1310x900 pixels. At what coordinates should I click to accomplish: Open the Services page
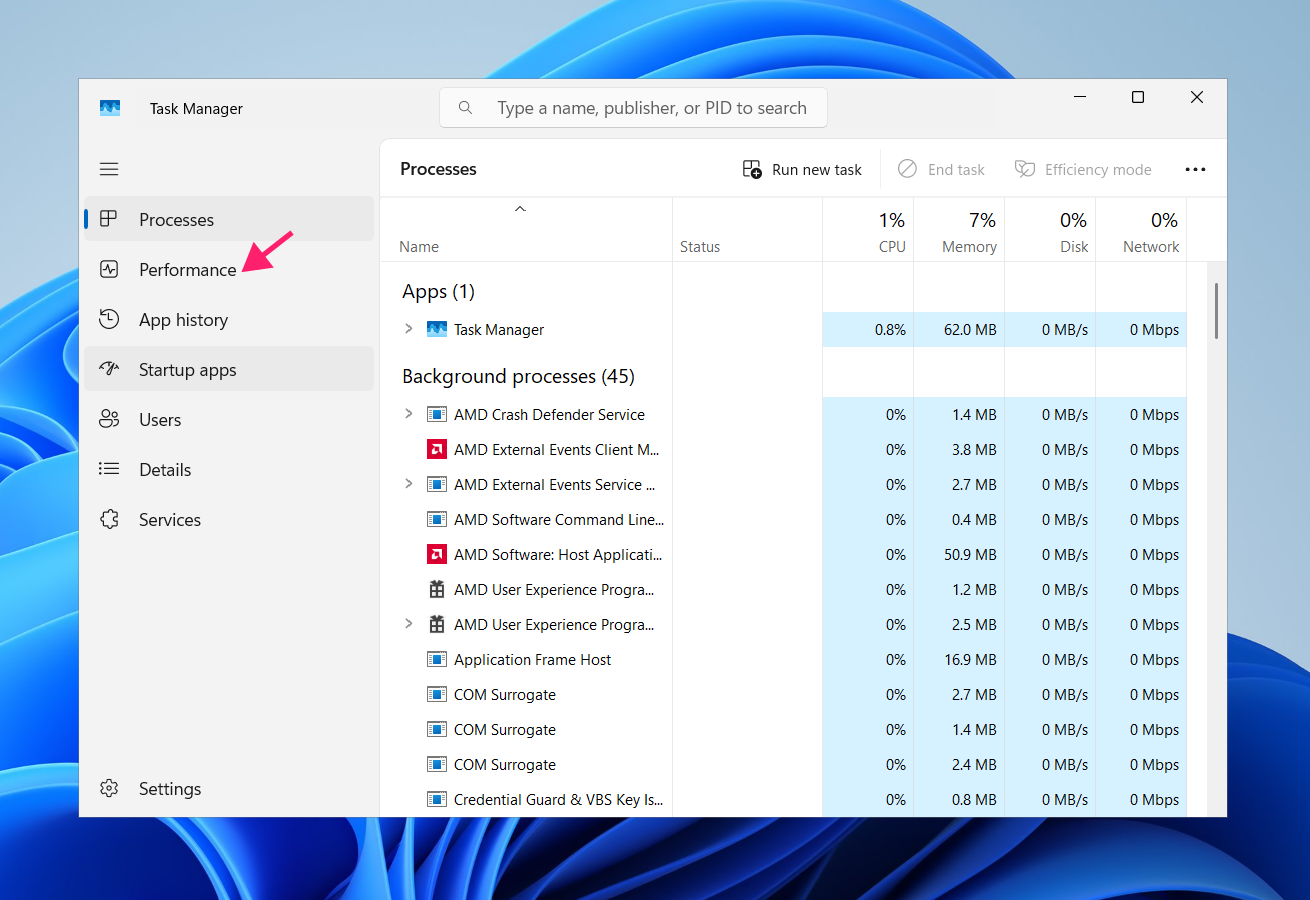[229, 519]
